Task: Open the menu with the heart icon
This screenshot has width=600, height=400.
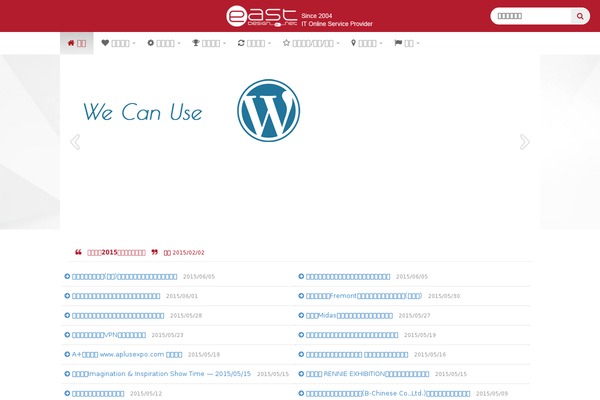Action: click(118, 43)
